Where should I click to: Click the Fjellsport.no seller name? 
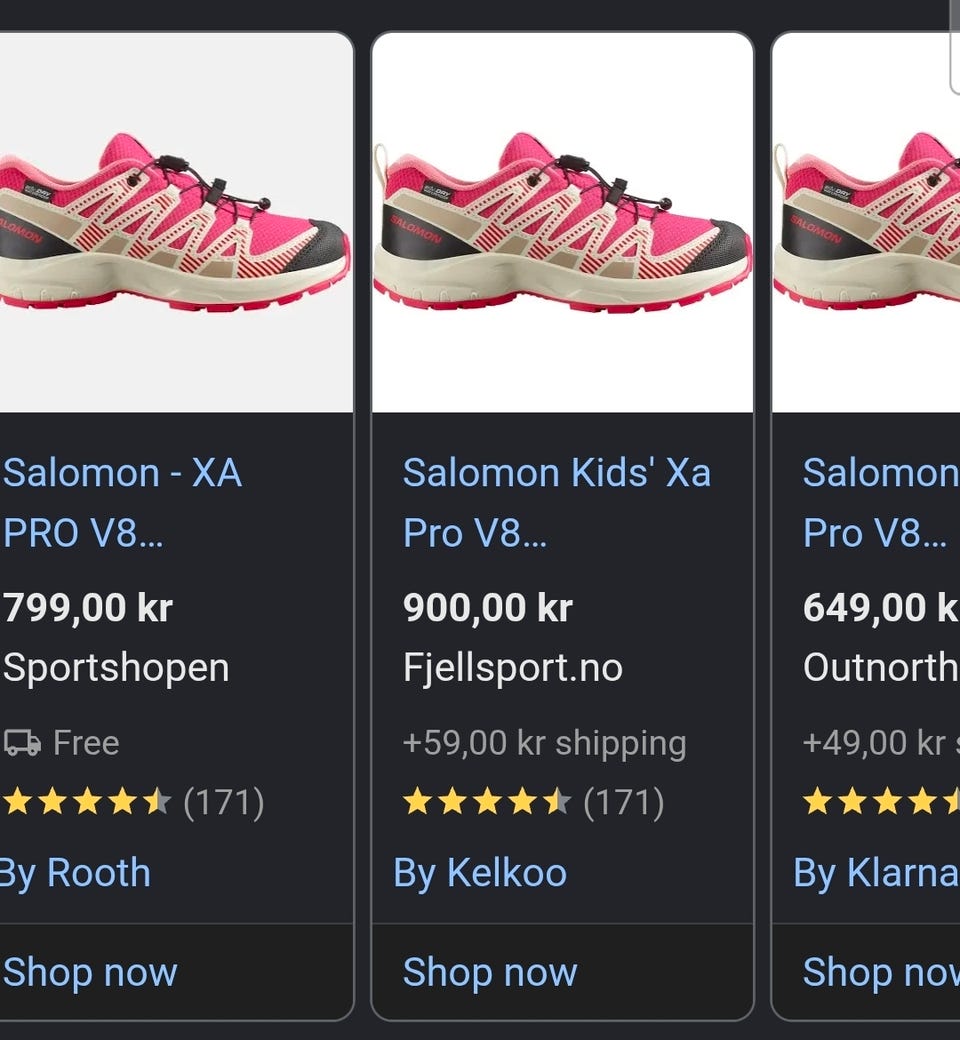tap(513, 667)
